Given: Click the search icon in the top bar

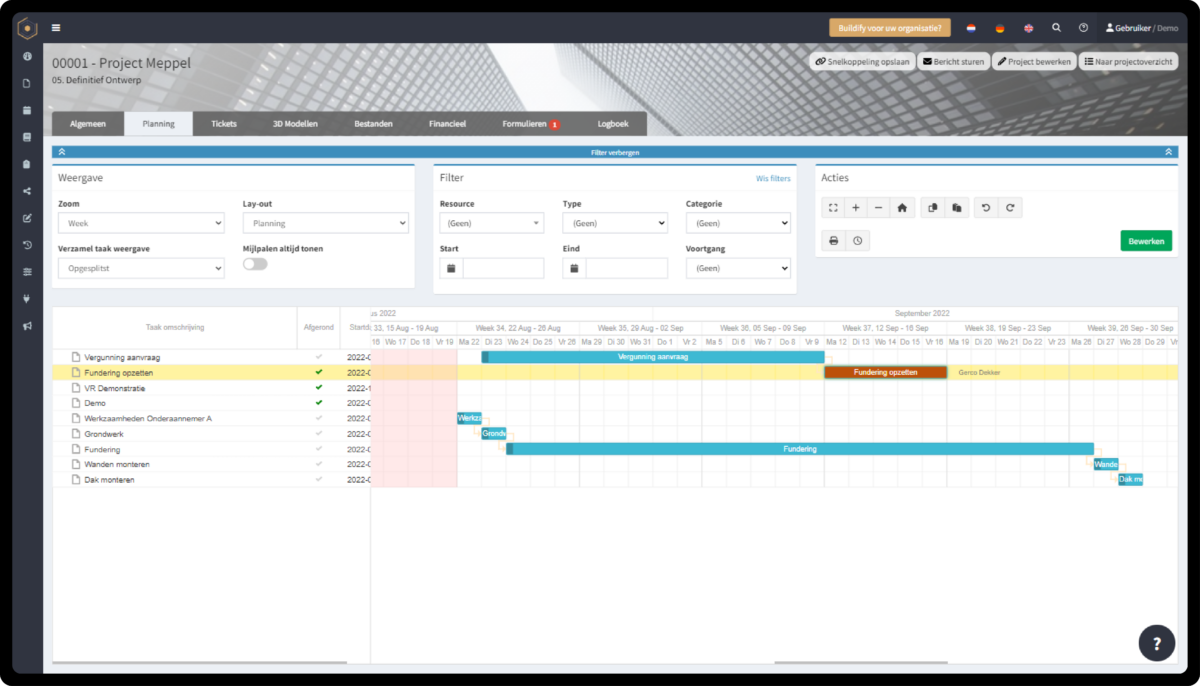Looking at the screenshot, I should (x=1056, y=27).
